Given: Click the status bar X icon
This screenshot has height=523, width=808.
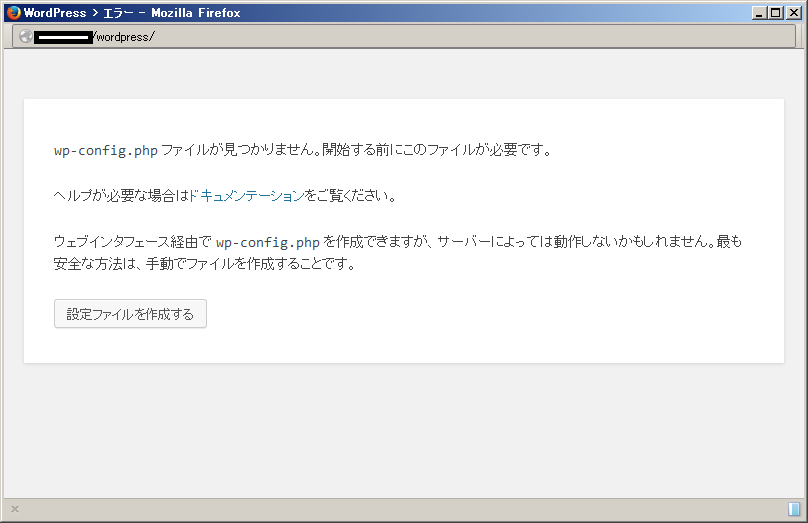Looking at the screenshot, I should pyautogui.click(x=15, y=509).
